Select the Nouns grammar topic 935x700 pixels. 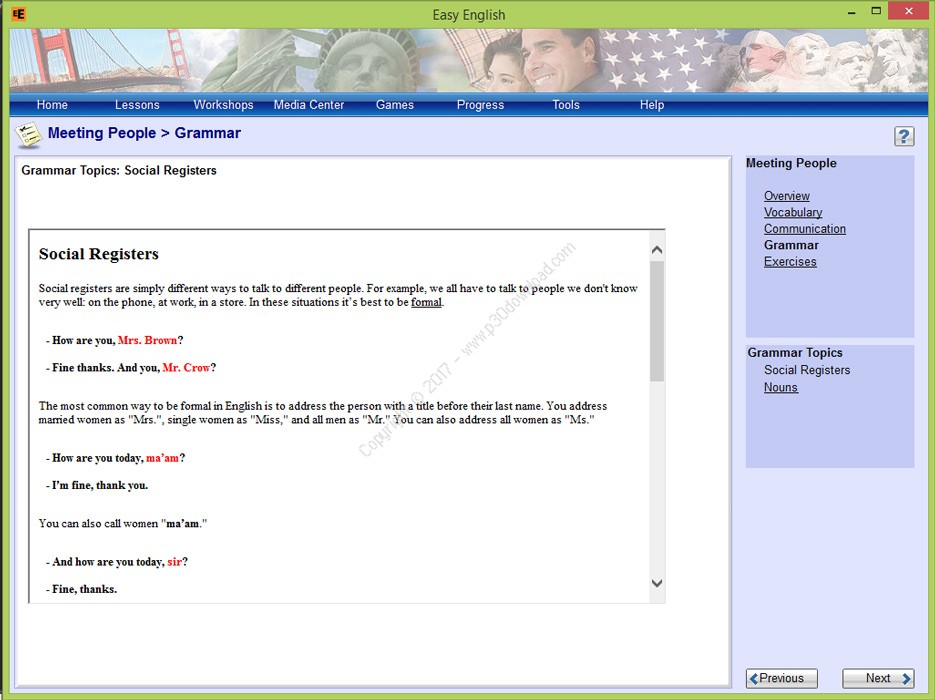coord(781,388)
